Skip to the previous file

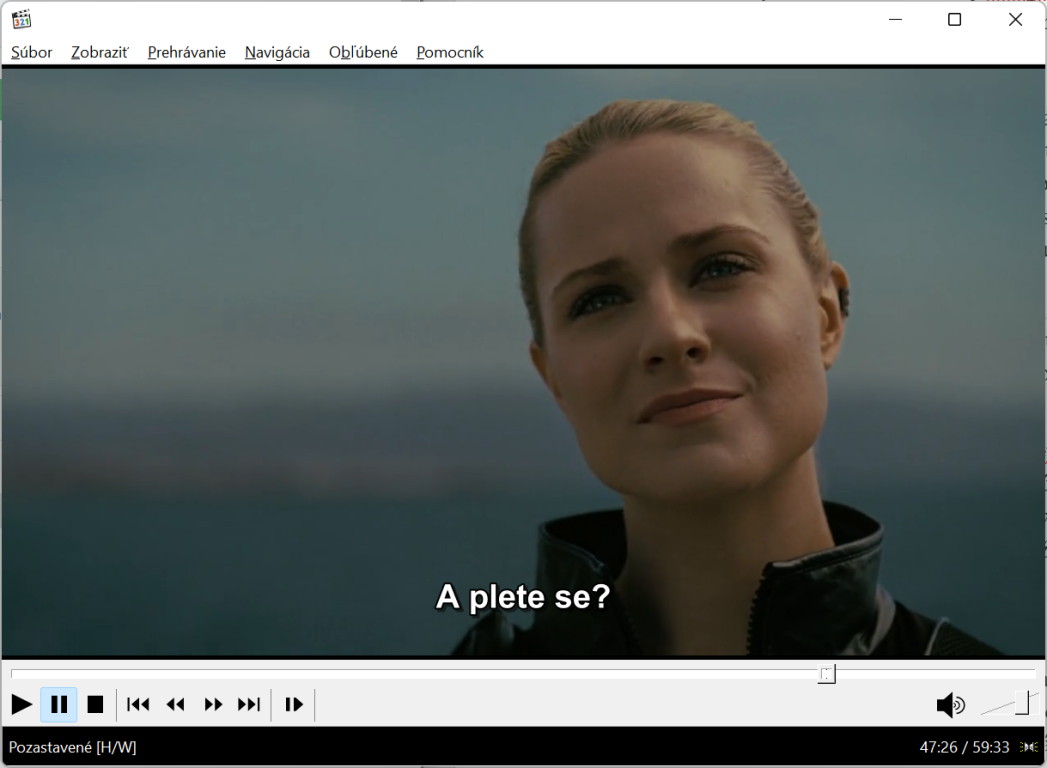click(x=138, y=705)
